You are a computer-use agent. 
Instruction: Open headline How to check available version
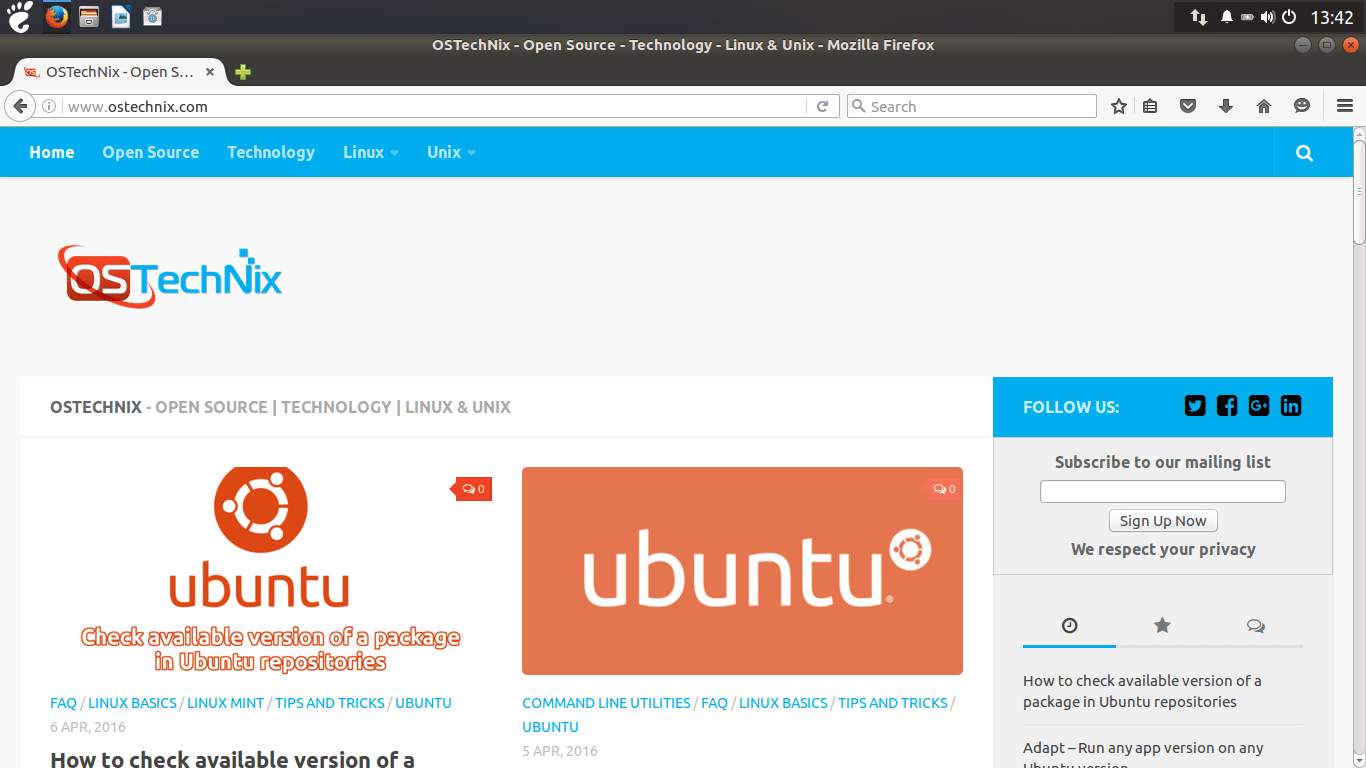232,759
